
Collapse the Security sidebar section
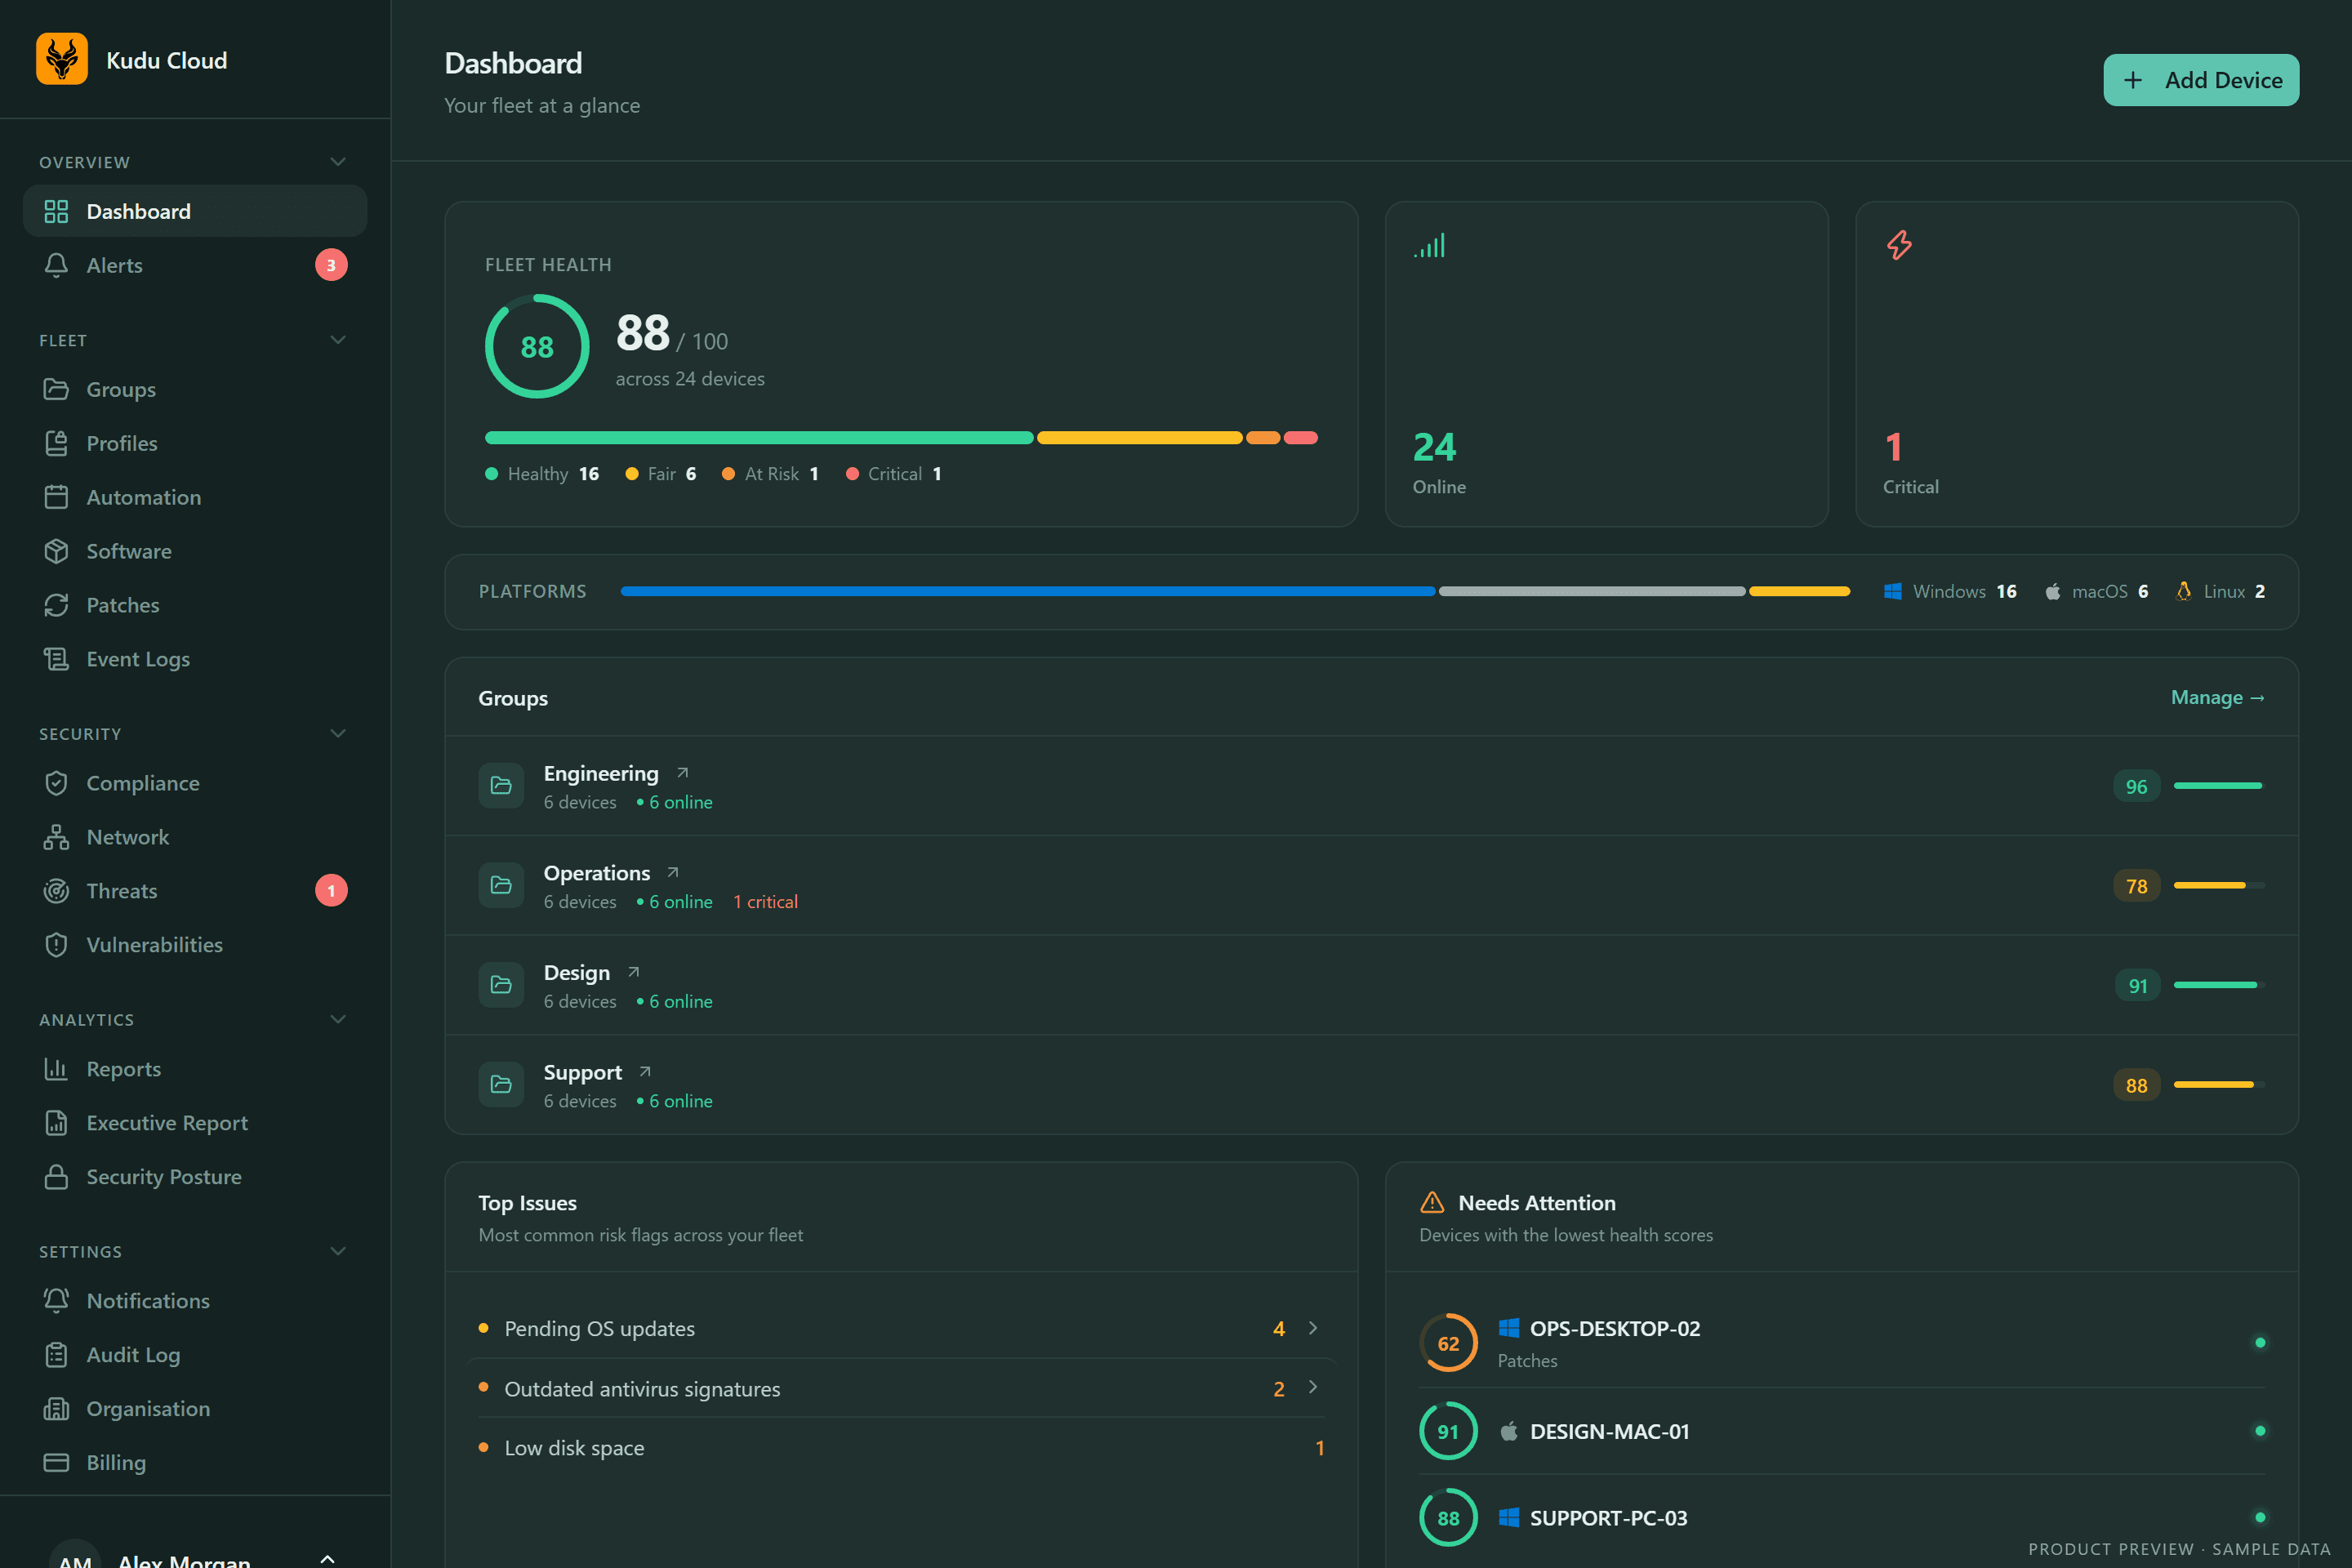(338, 734)
